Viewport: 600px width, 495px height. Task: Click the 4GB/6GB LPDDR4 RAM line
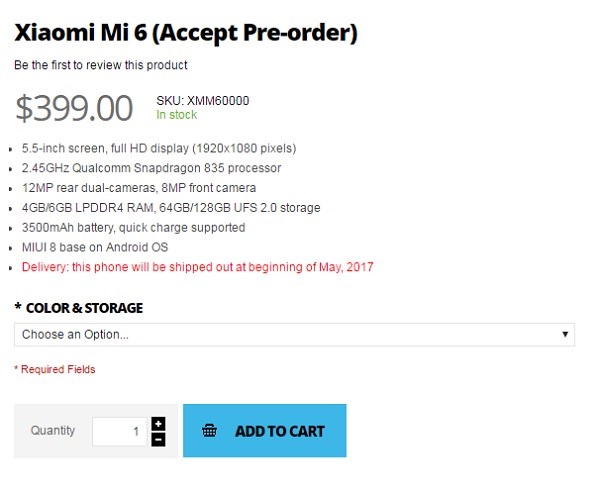click(x=171, y=208)
